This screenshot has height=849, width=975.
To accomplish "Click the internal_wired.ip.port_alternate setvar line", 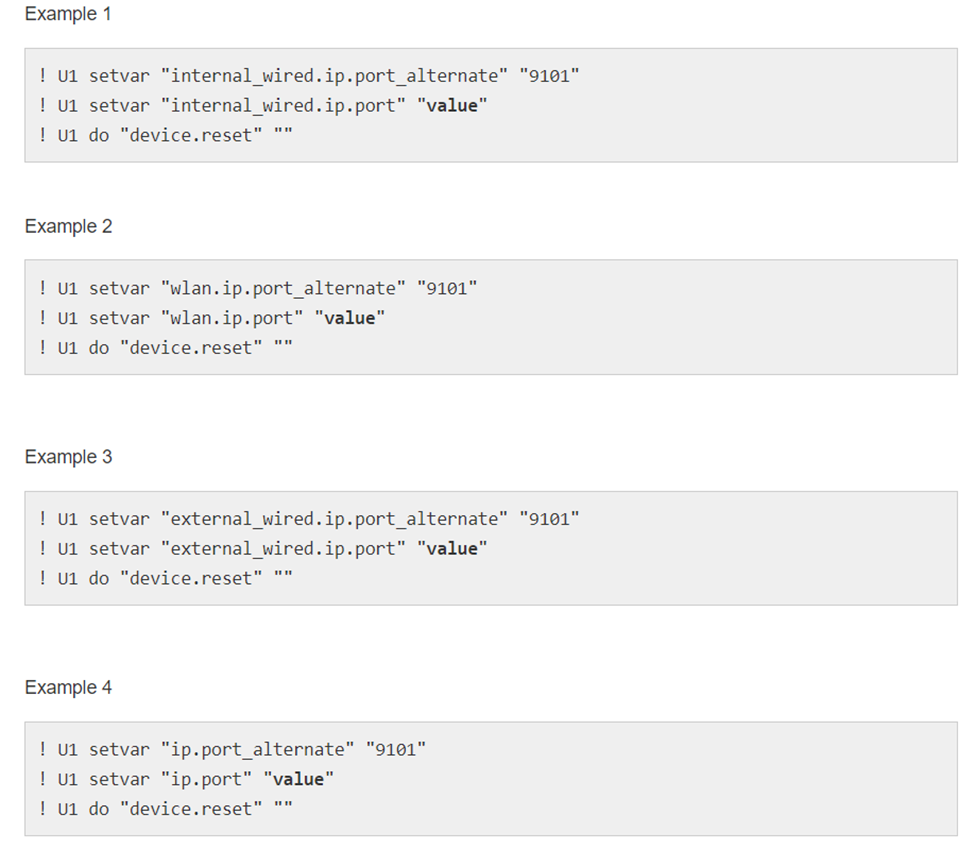I will tap(310, 75).
